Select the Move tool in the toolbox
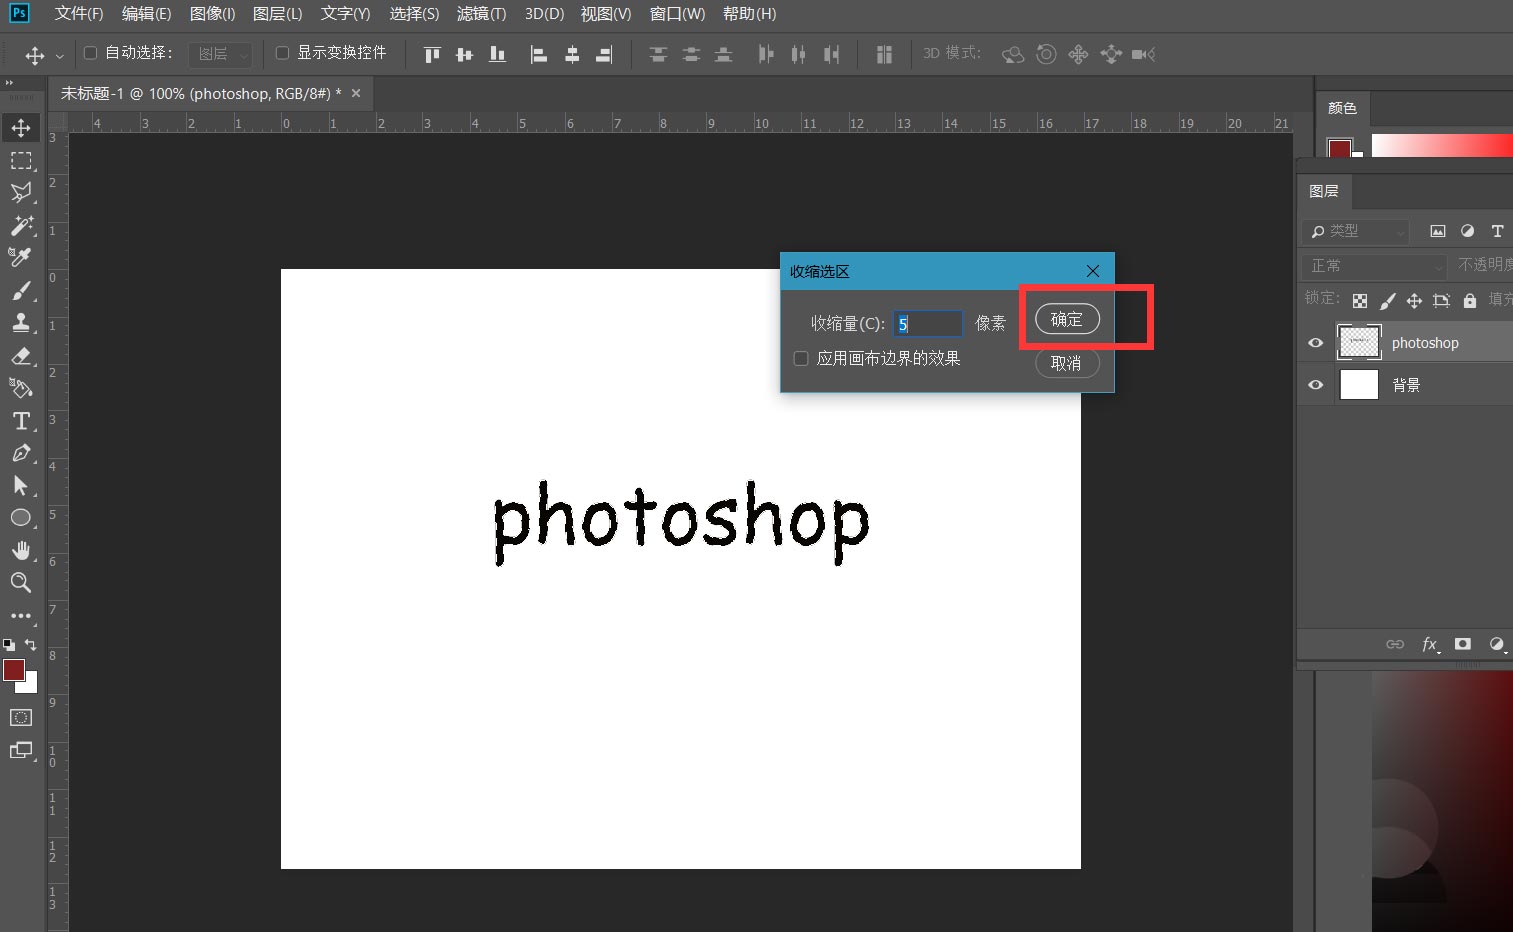Viewport: 1513px width, 932px height. 21,128
